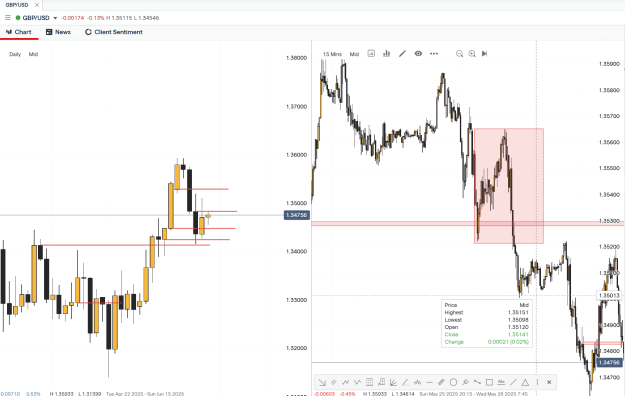Close the GBP/USD tab
625x396 pixels.
37,5
